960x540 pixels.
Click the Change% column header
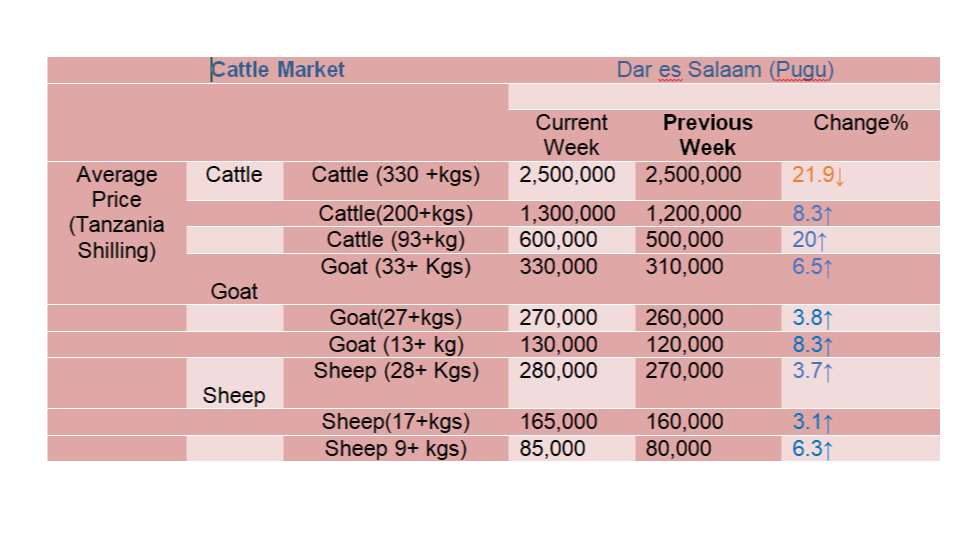pyautogui.click(x=860, y=122)
